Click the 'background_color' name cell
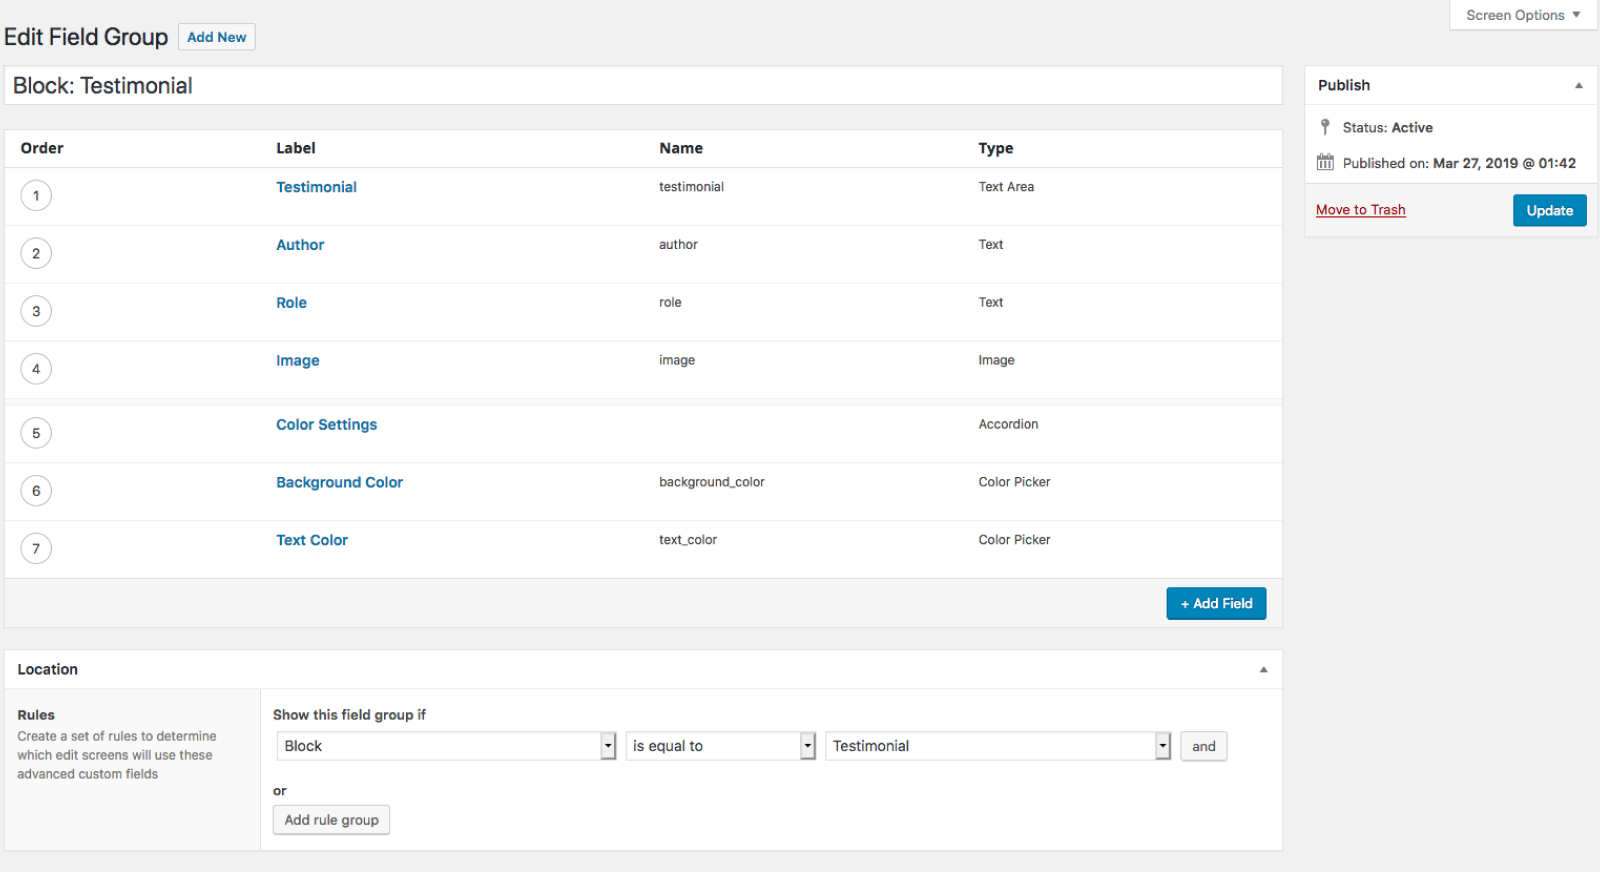 click(711, 482)
